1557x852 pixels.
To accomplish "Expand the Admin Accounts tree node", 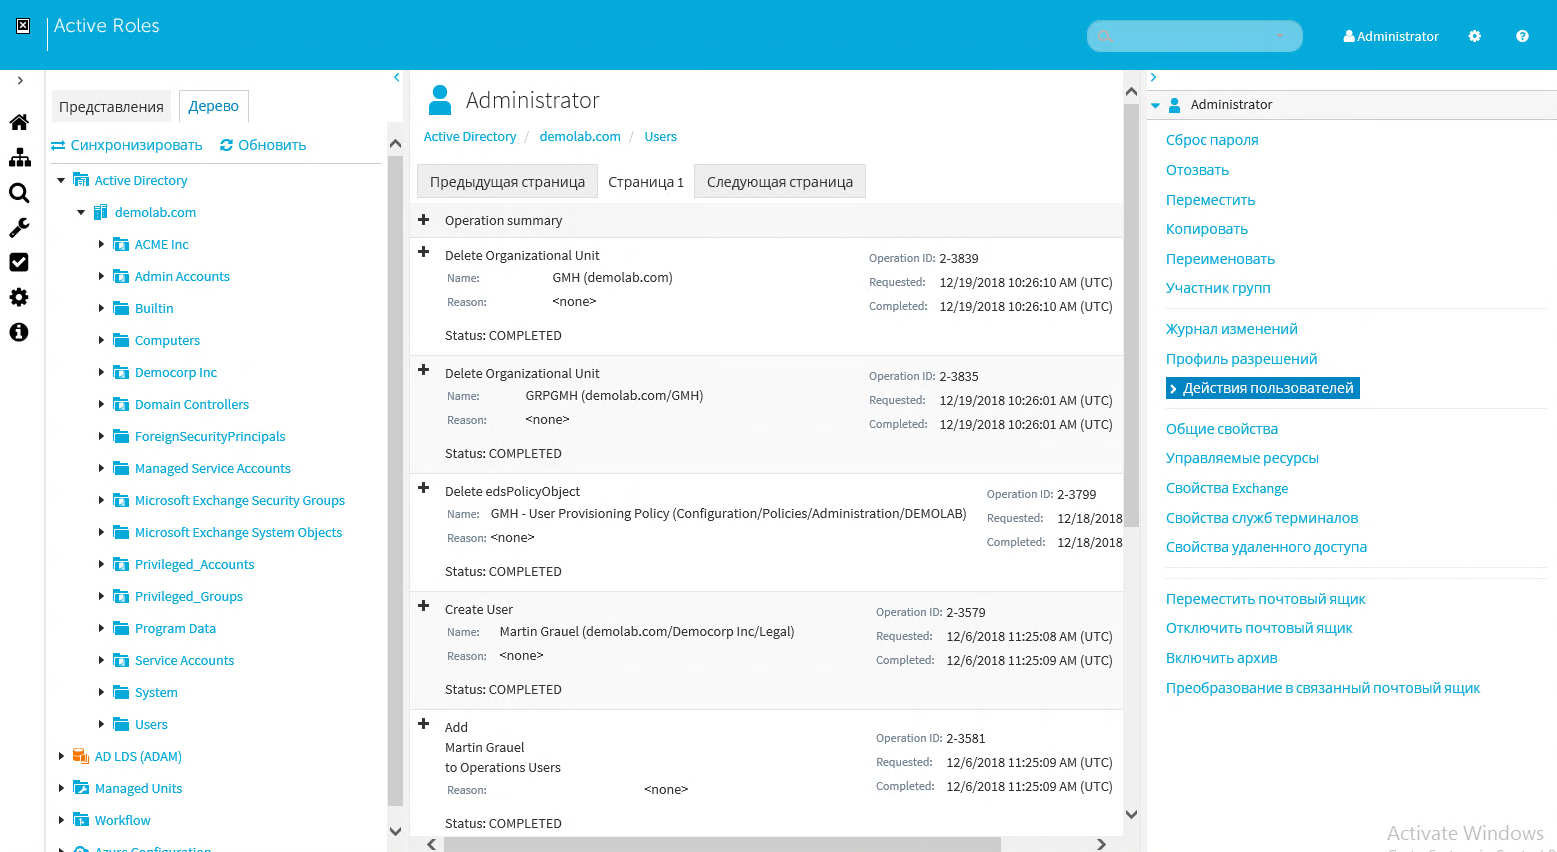I will tap(101, 276).
